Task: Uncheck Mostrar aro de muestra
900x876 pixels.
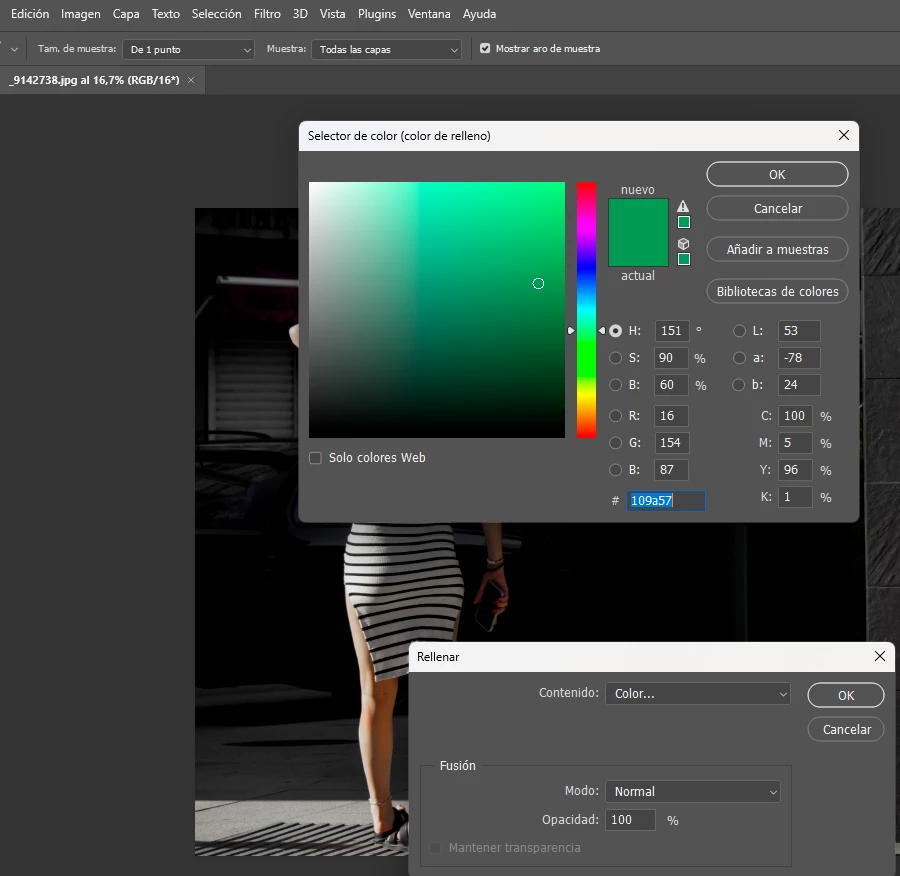Action: point(485,49)
